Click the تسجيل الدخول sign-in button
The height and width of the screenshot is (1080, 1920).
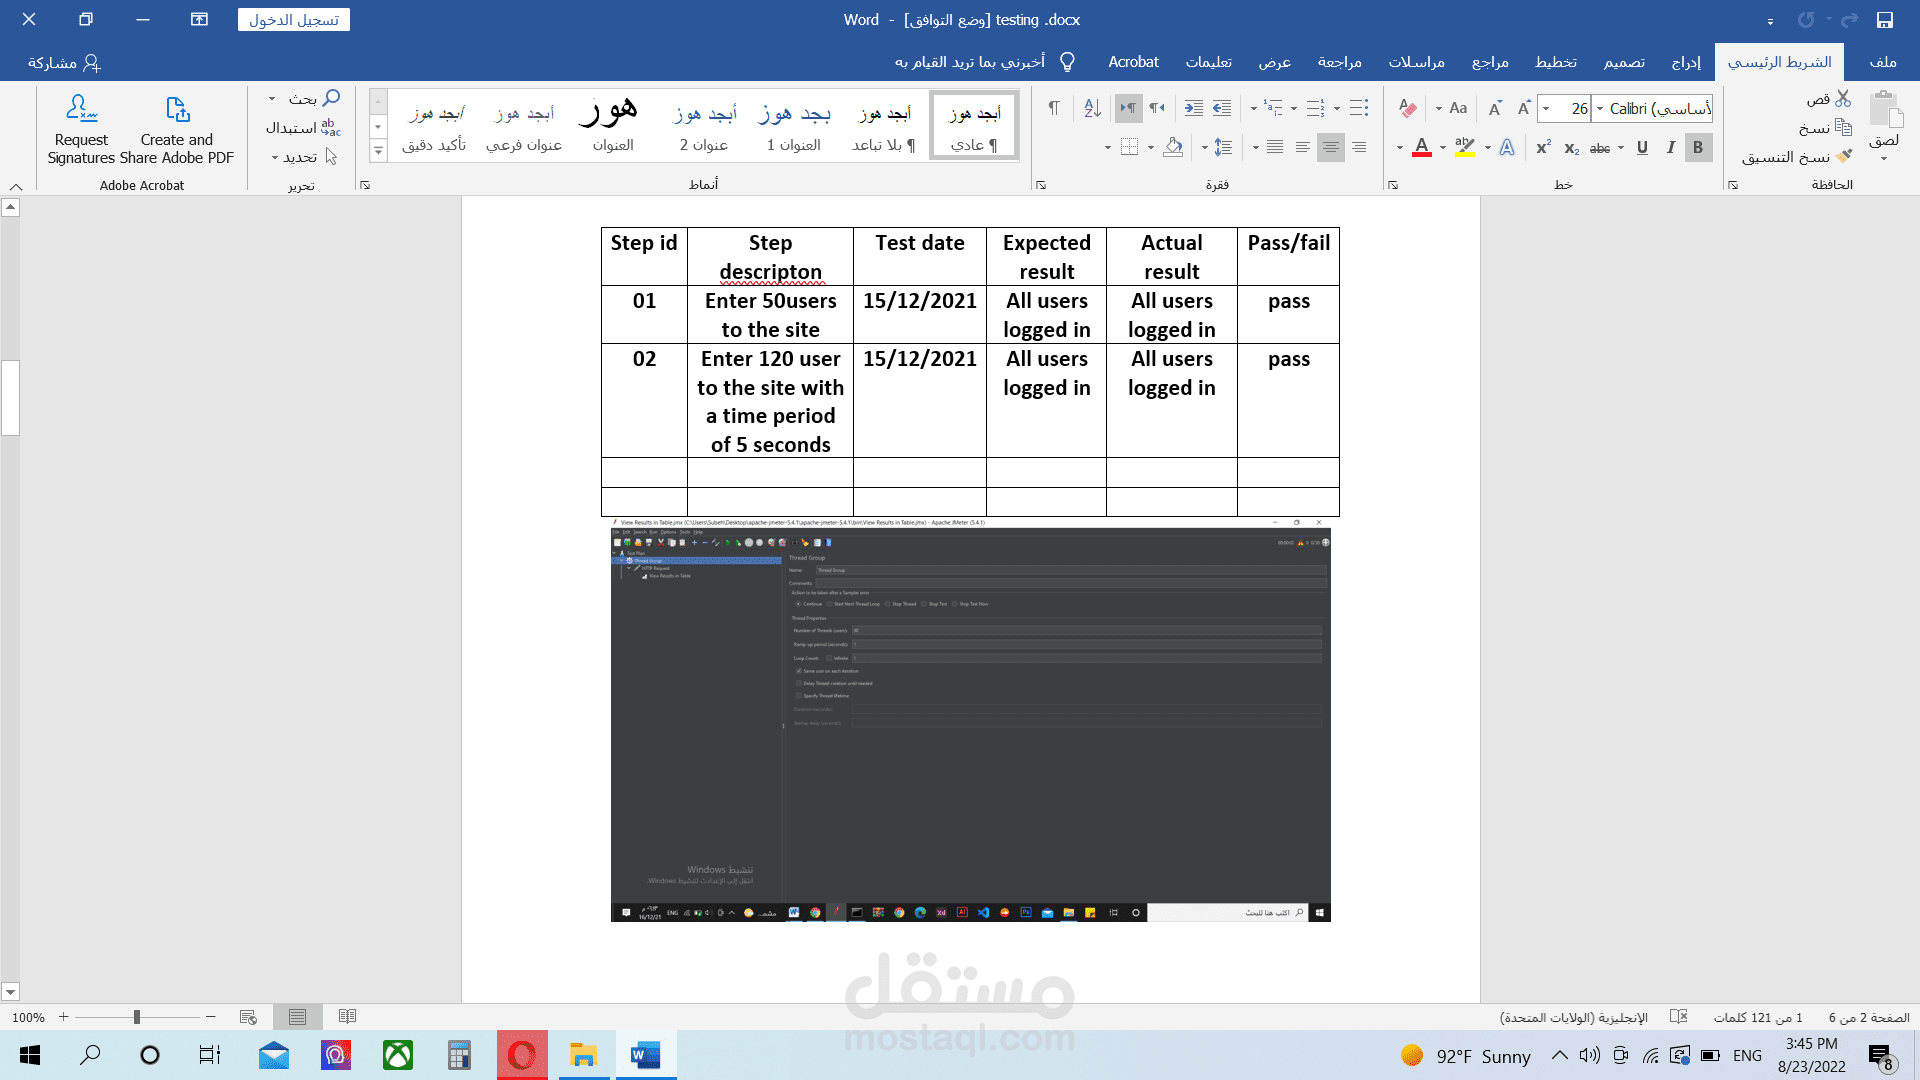tap(293, 19)
